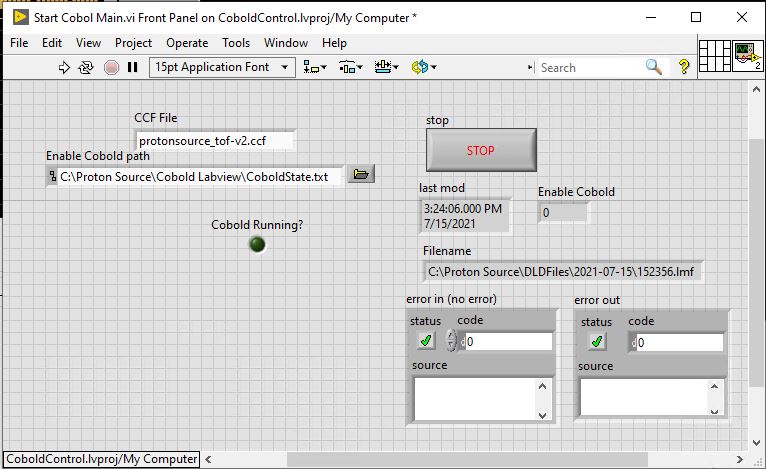766x469 pixels.
Task: Click the red STOP button
Action: pos(481,150)
